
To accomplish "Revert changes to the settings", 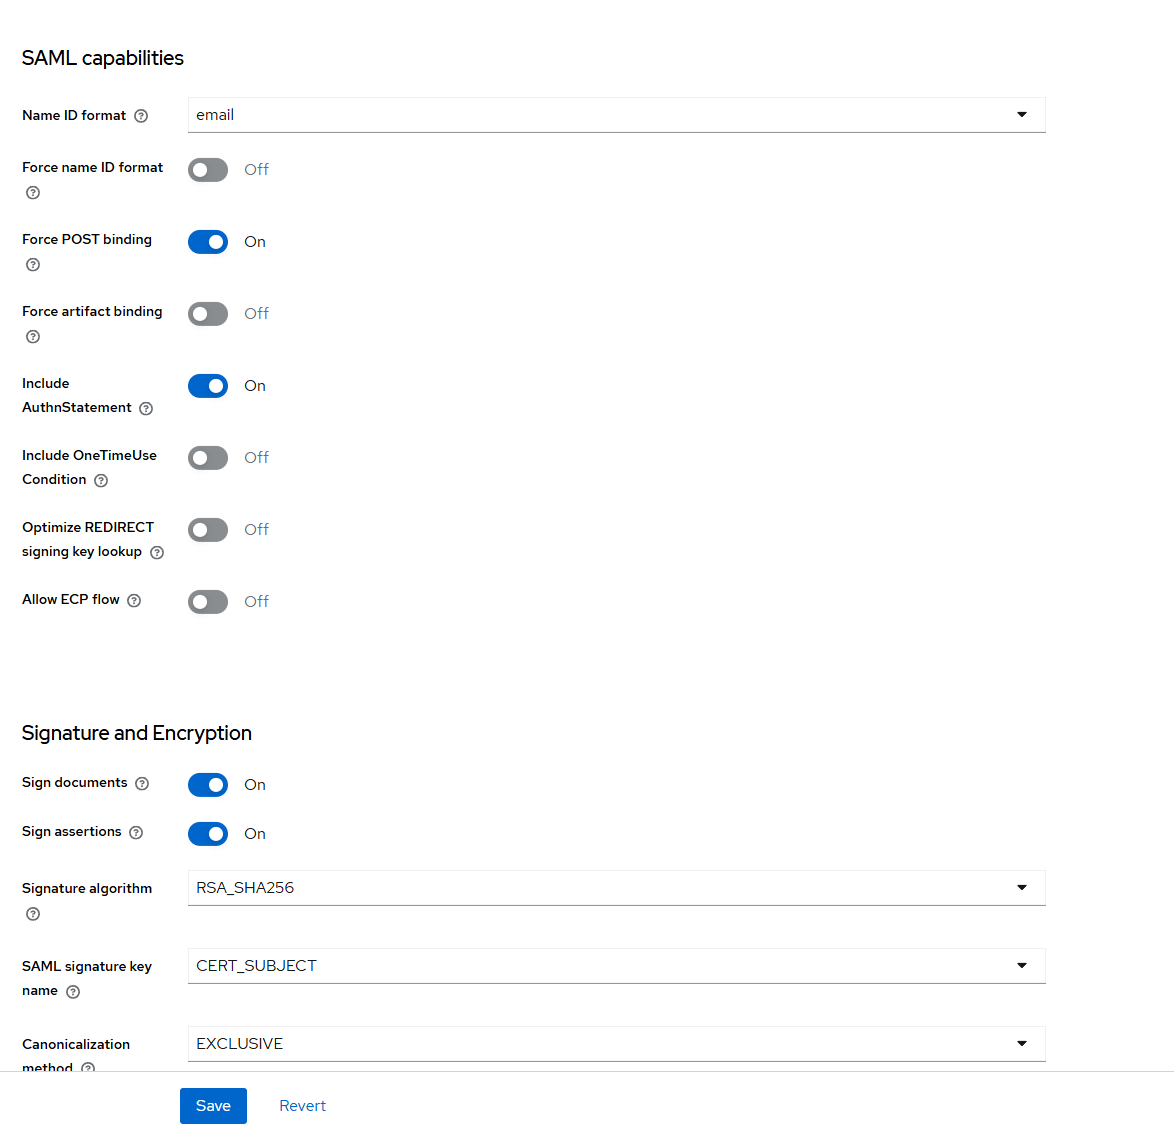I will tap(302, 1106).
